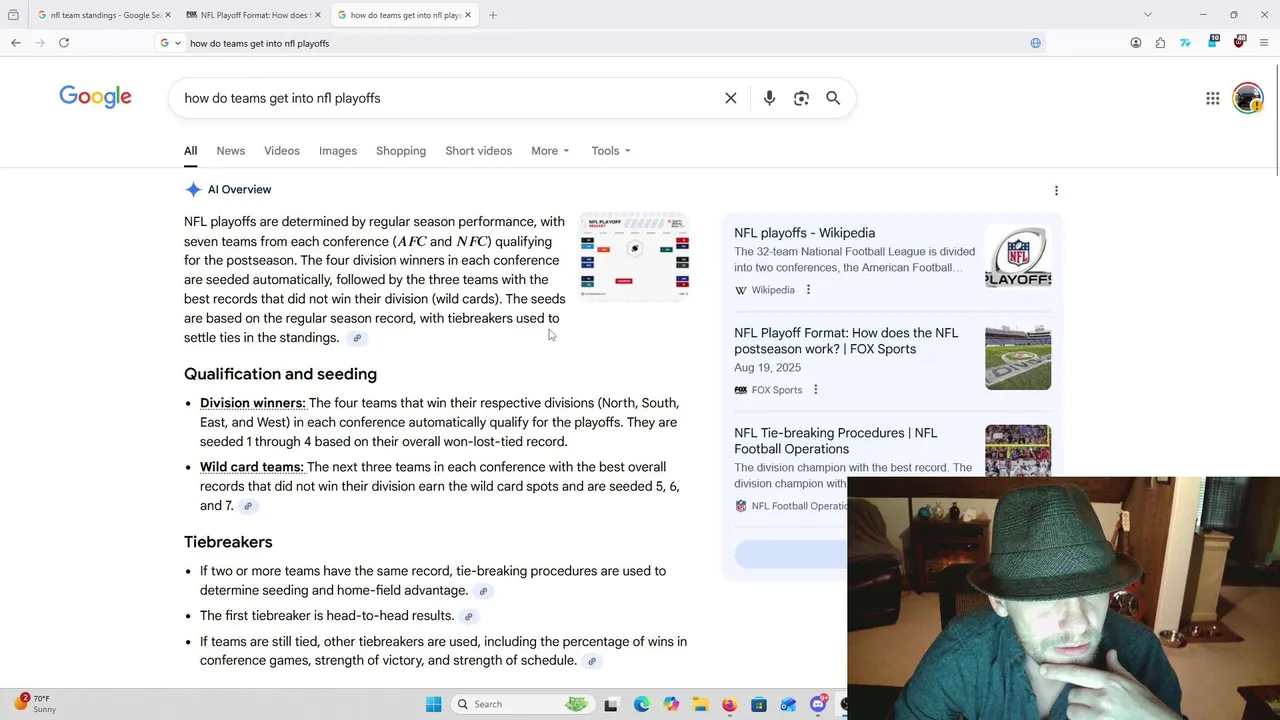Click into the Google search input field
This screenshot has height=720, width=1280.
coord(450,98)
